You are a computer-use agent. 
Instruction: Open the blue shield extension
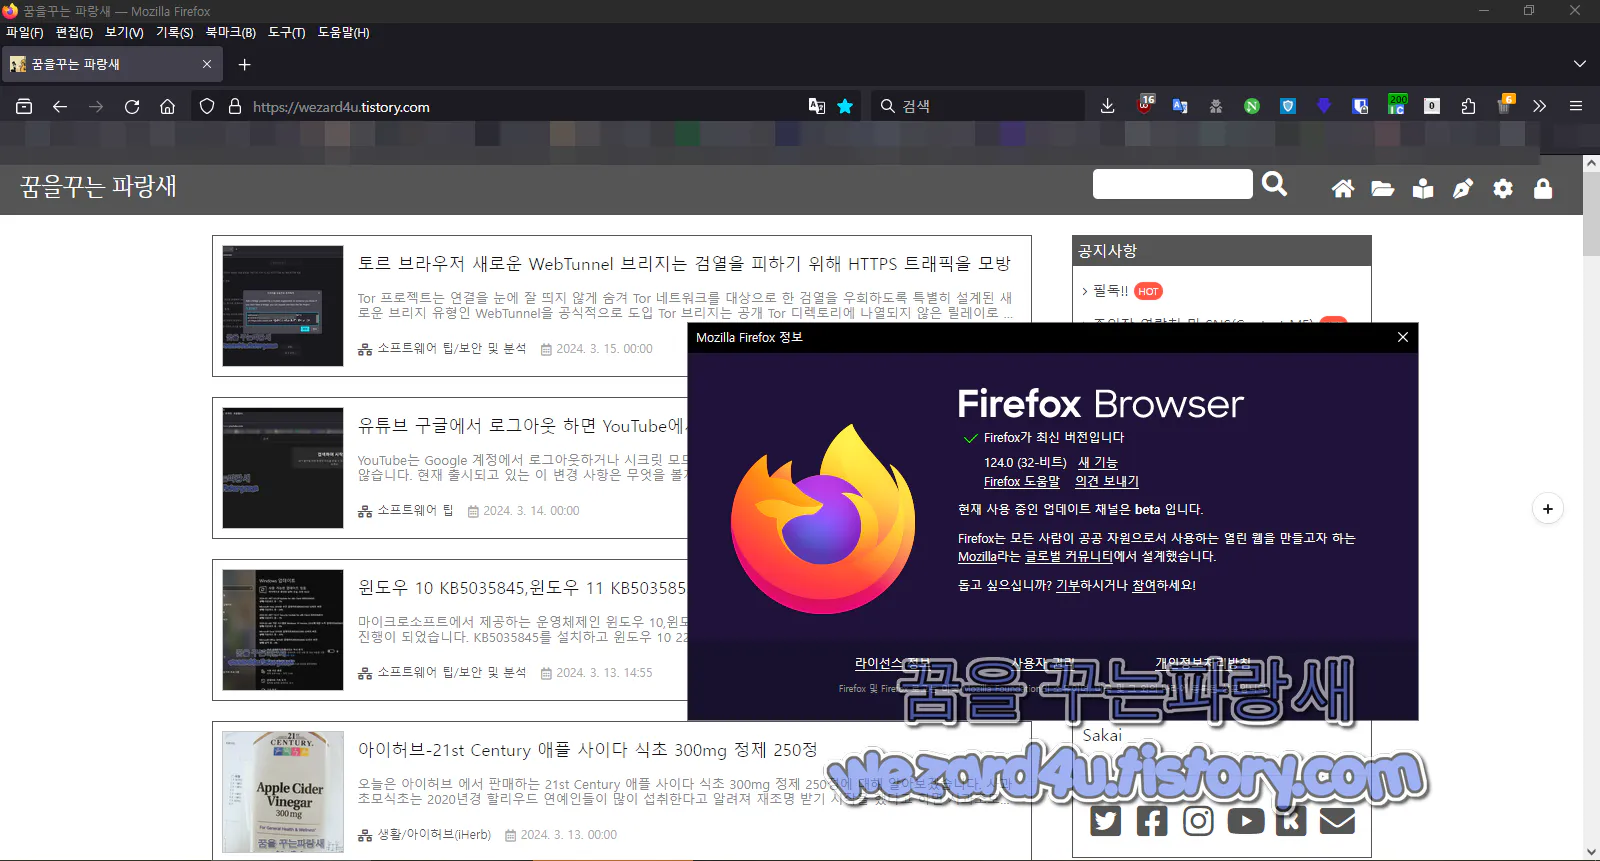[x=1288, y=106]
